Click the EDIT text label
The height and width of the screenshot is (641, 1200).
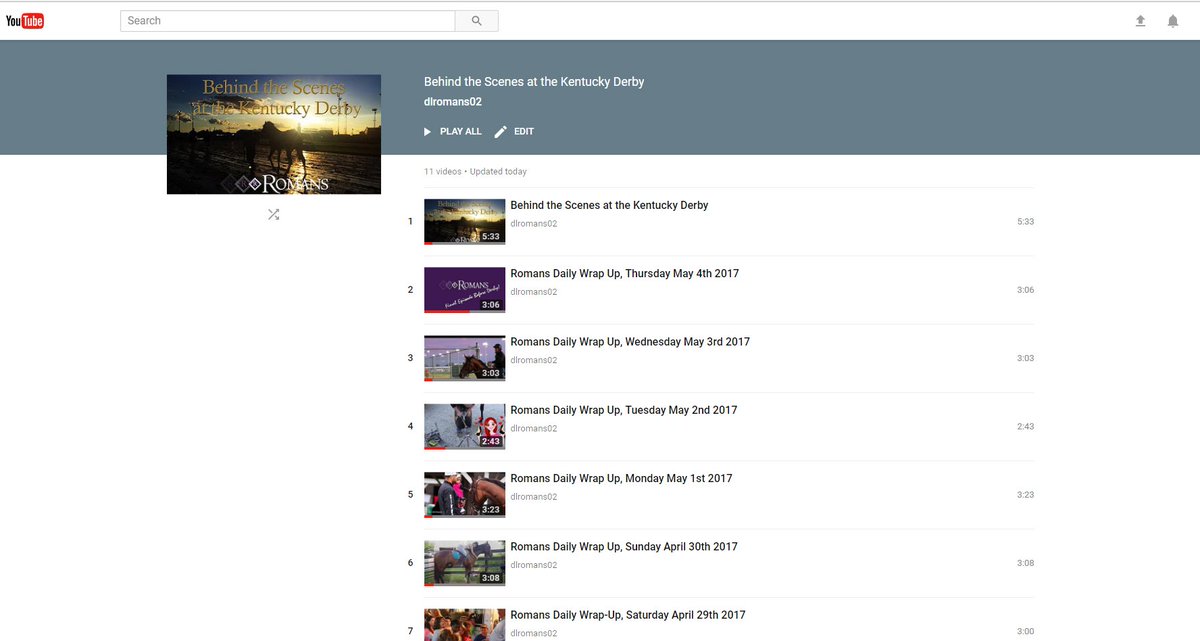click(x=524, y=132)
